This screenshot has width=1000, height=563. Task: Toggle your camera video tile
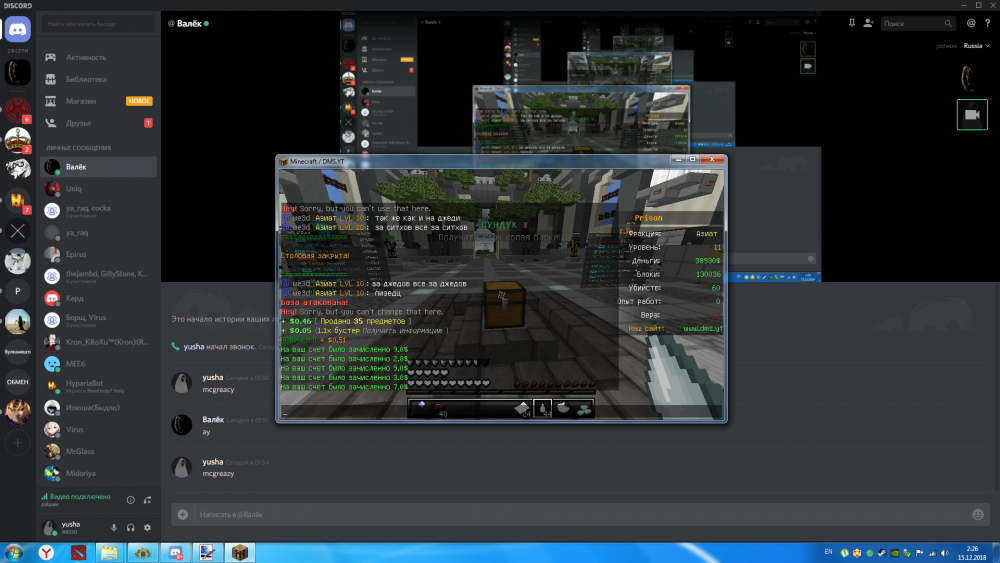click(971, 115)
